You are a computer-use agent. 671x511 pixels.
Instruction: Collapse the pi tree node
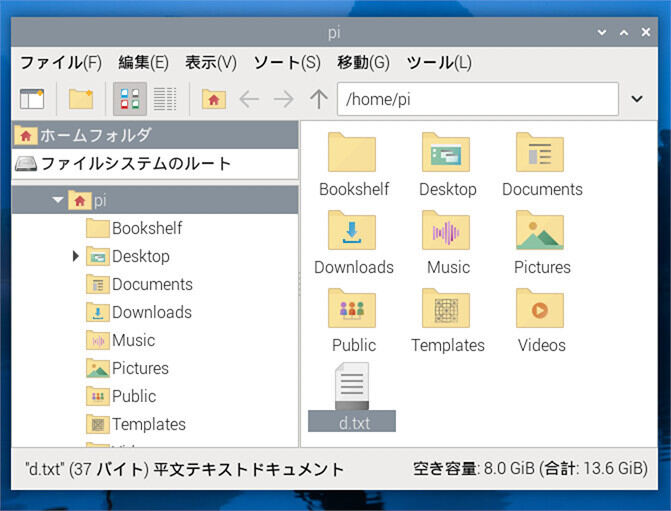(57, 200)
